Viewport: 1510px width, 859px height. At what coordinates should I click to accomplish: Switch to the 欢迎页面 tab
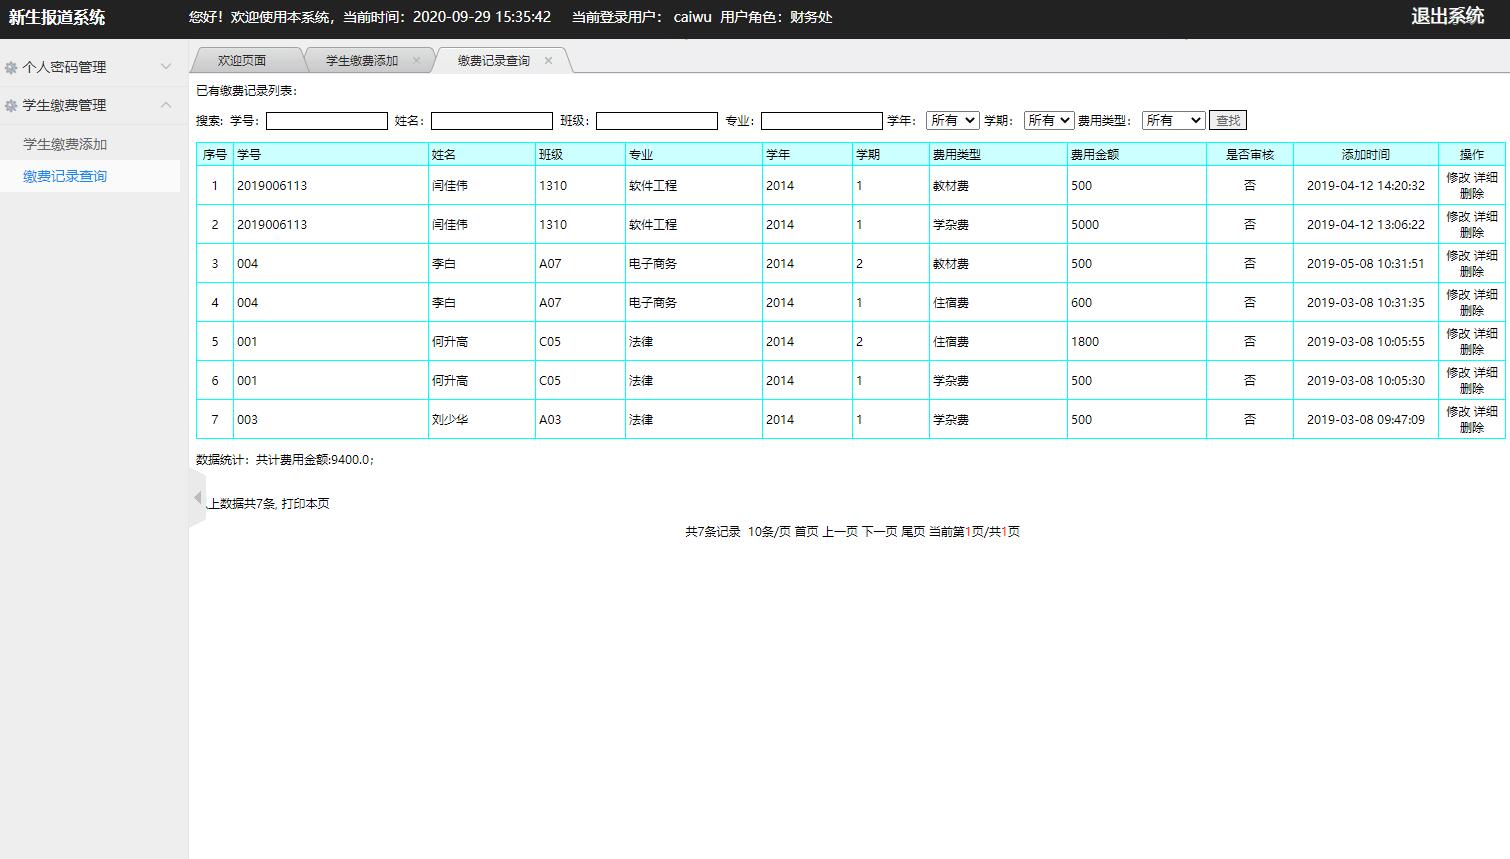[242, 61]
